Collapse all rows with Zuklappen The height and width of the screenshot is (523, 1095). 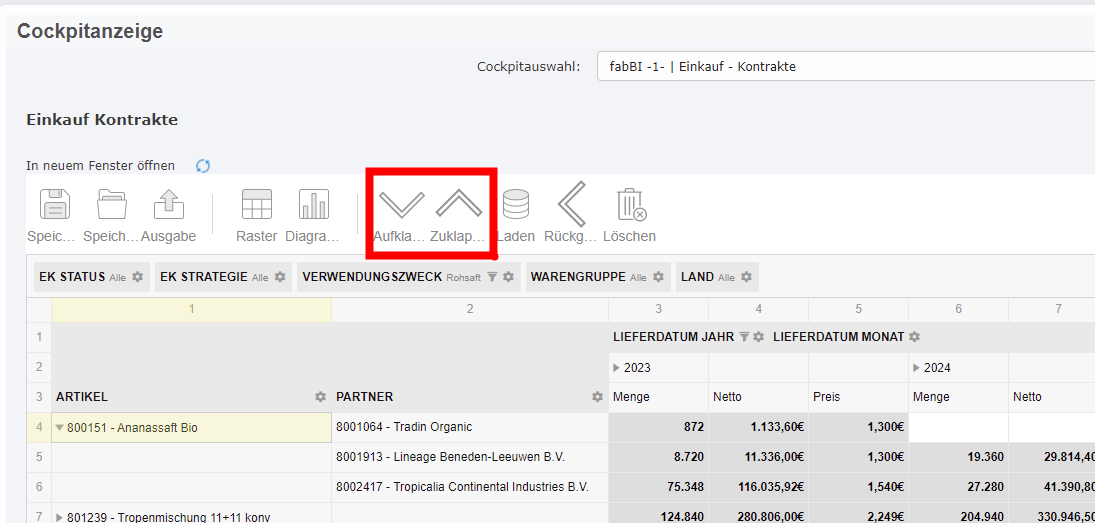pos(459,204)
